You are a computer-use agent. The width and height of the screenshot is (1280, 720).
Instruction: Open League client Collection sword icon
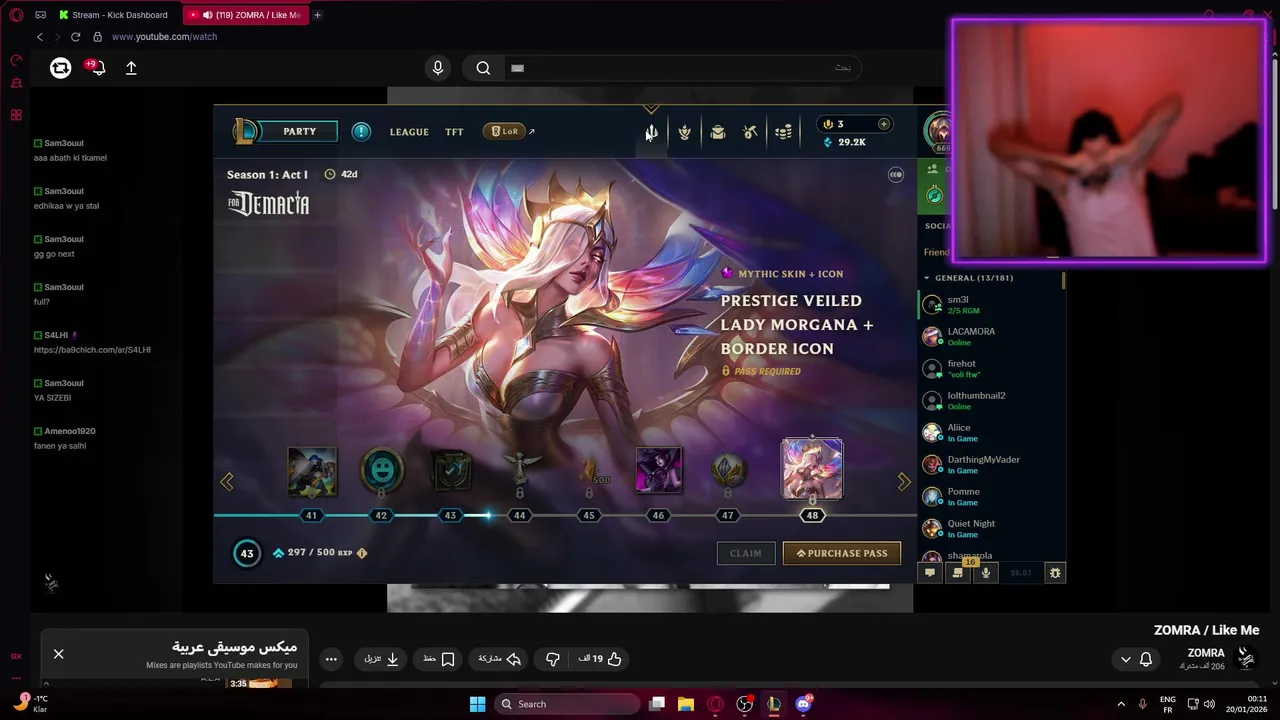tap(651, 132)
